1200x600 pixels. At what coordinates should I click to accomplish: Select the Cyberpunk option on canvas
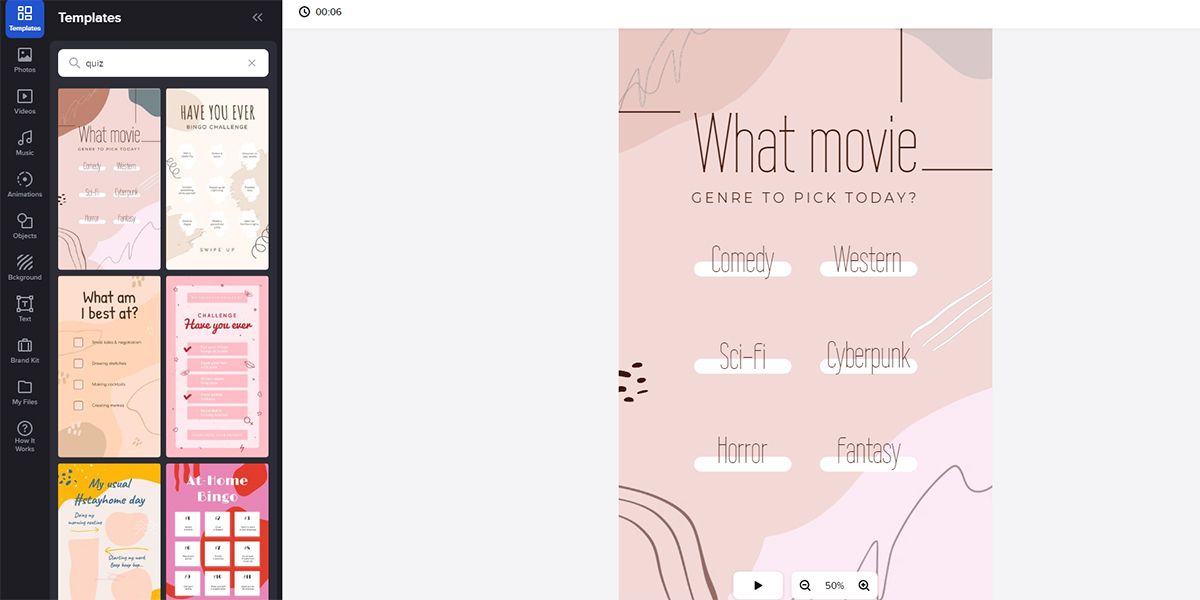[x=868, y=356]
